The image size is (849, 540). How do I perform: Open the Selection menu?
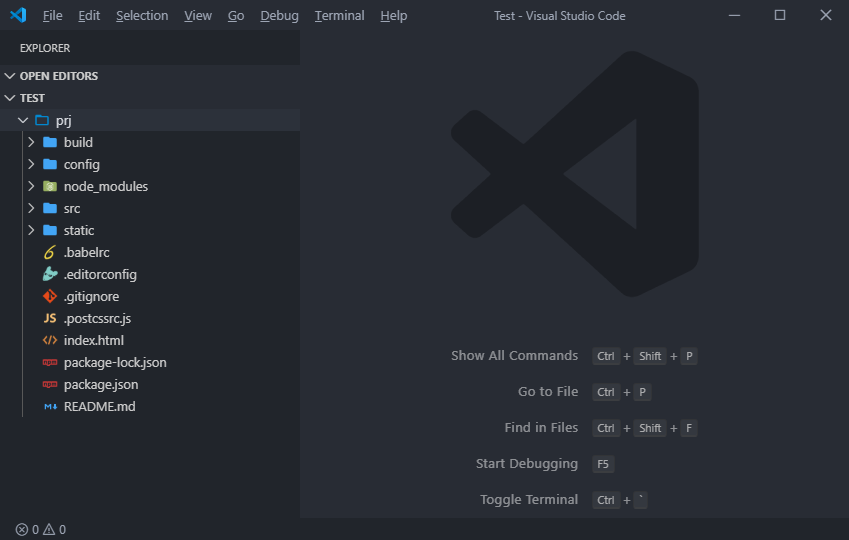pos(142,16)
